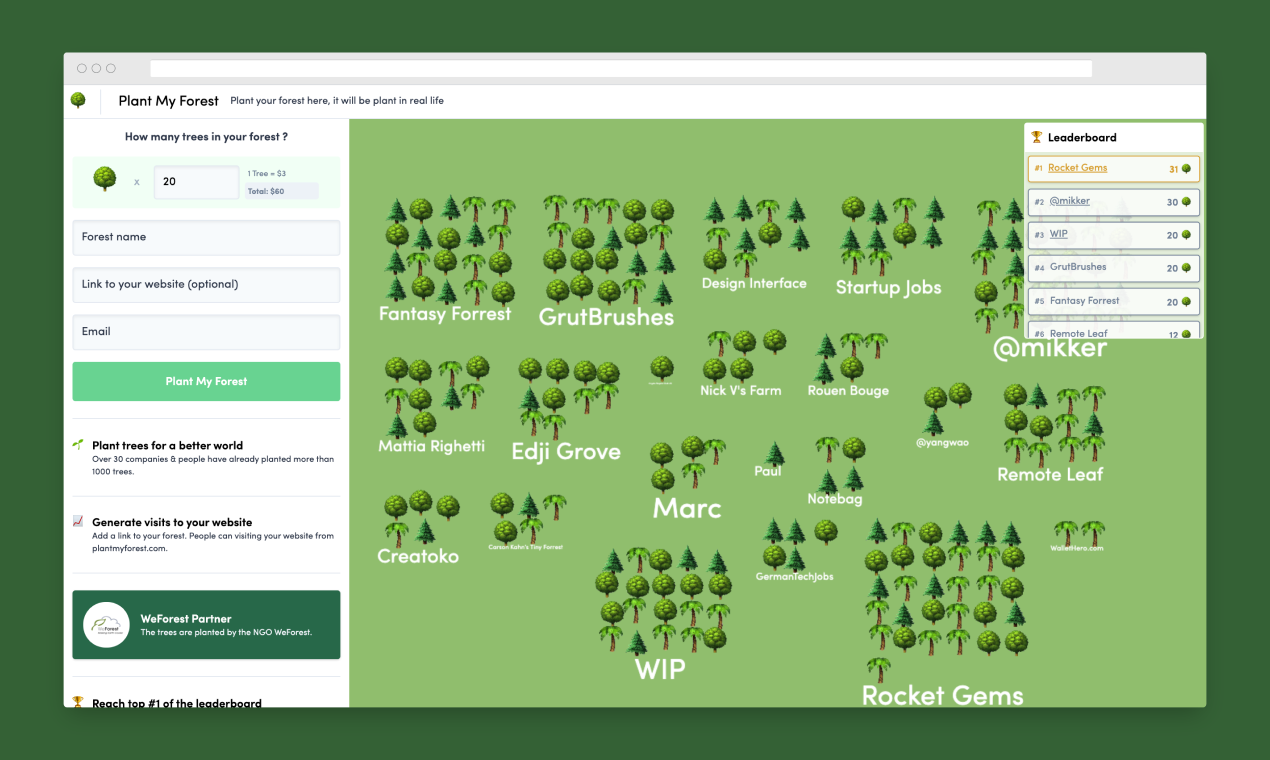
Task: Click the tree emoji beside the quantity field
Action: pyautogui.click(x=103, y=180)
